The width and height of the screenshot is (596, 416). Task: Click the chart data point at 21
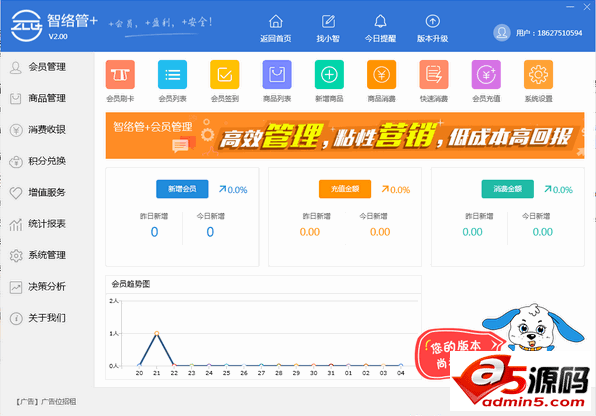(157, 333)
